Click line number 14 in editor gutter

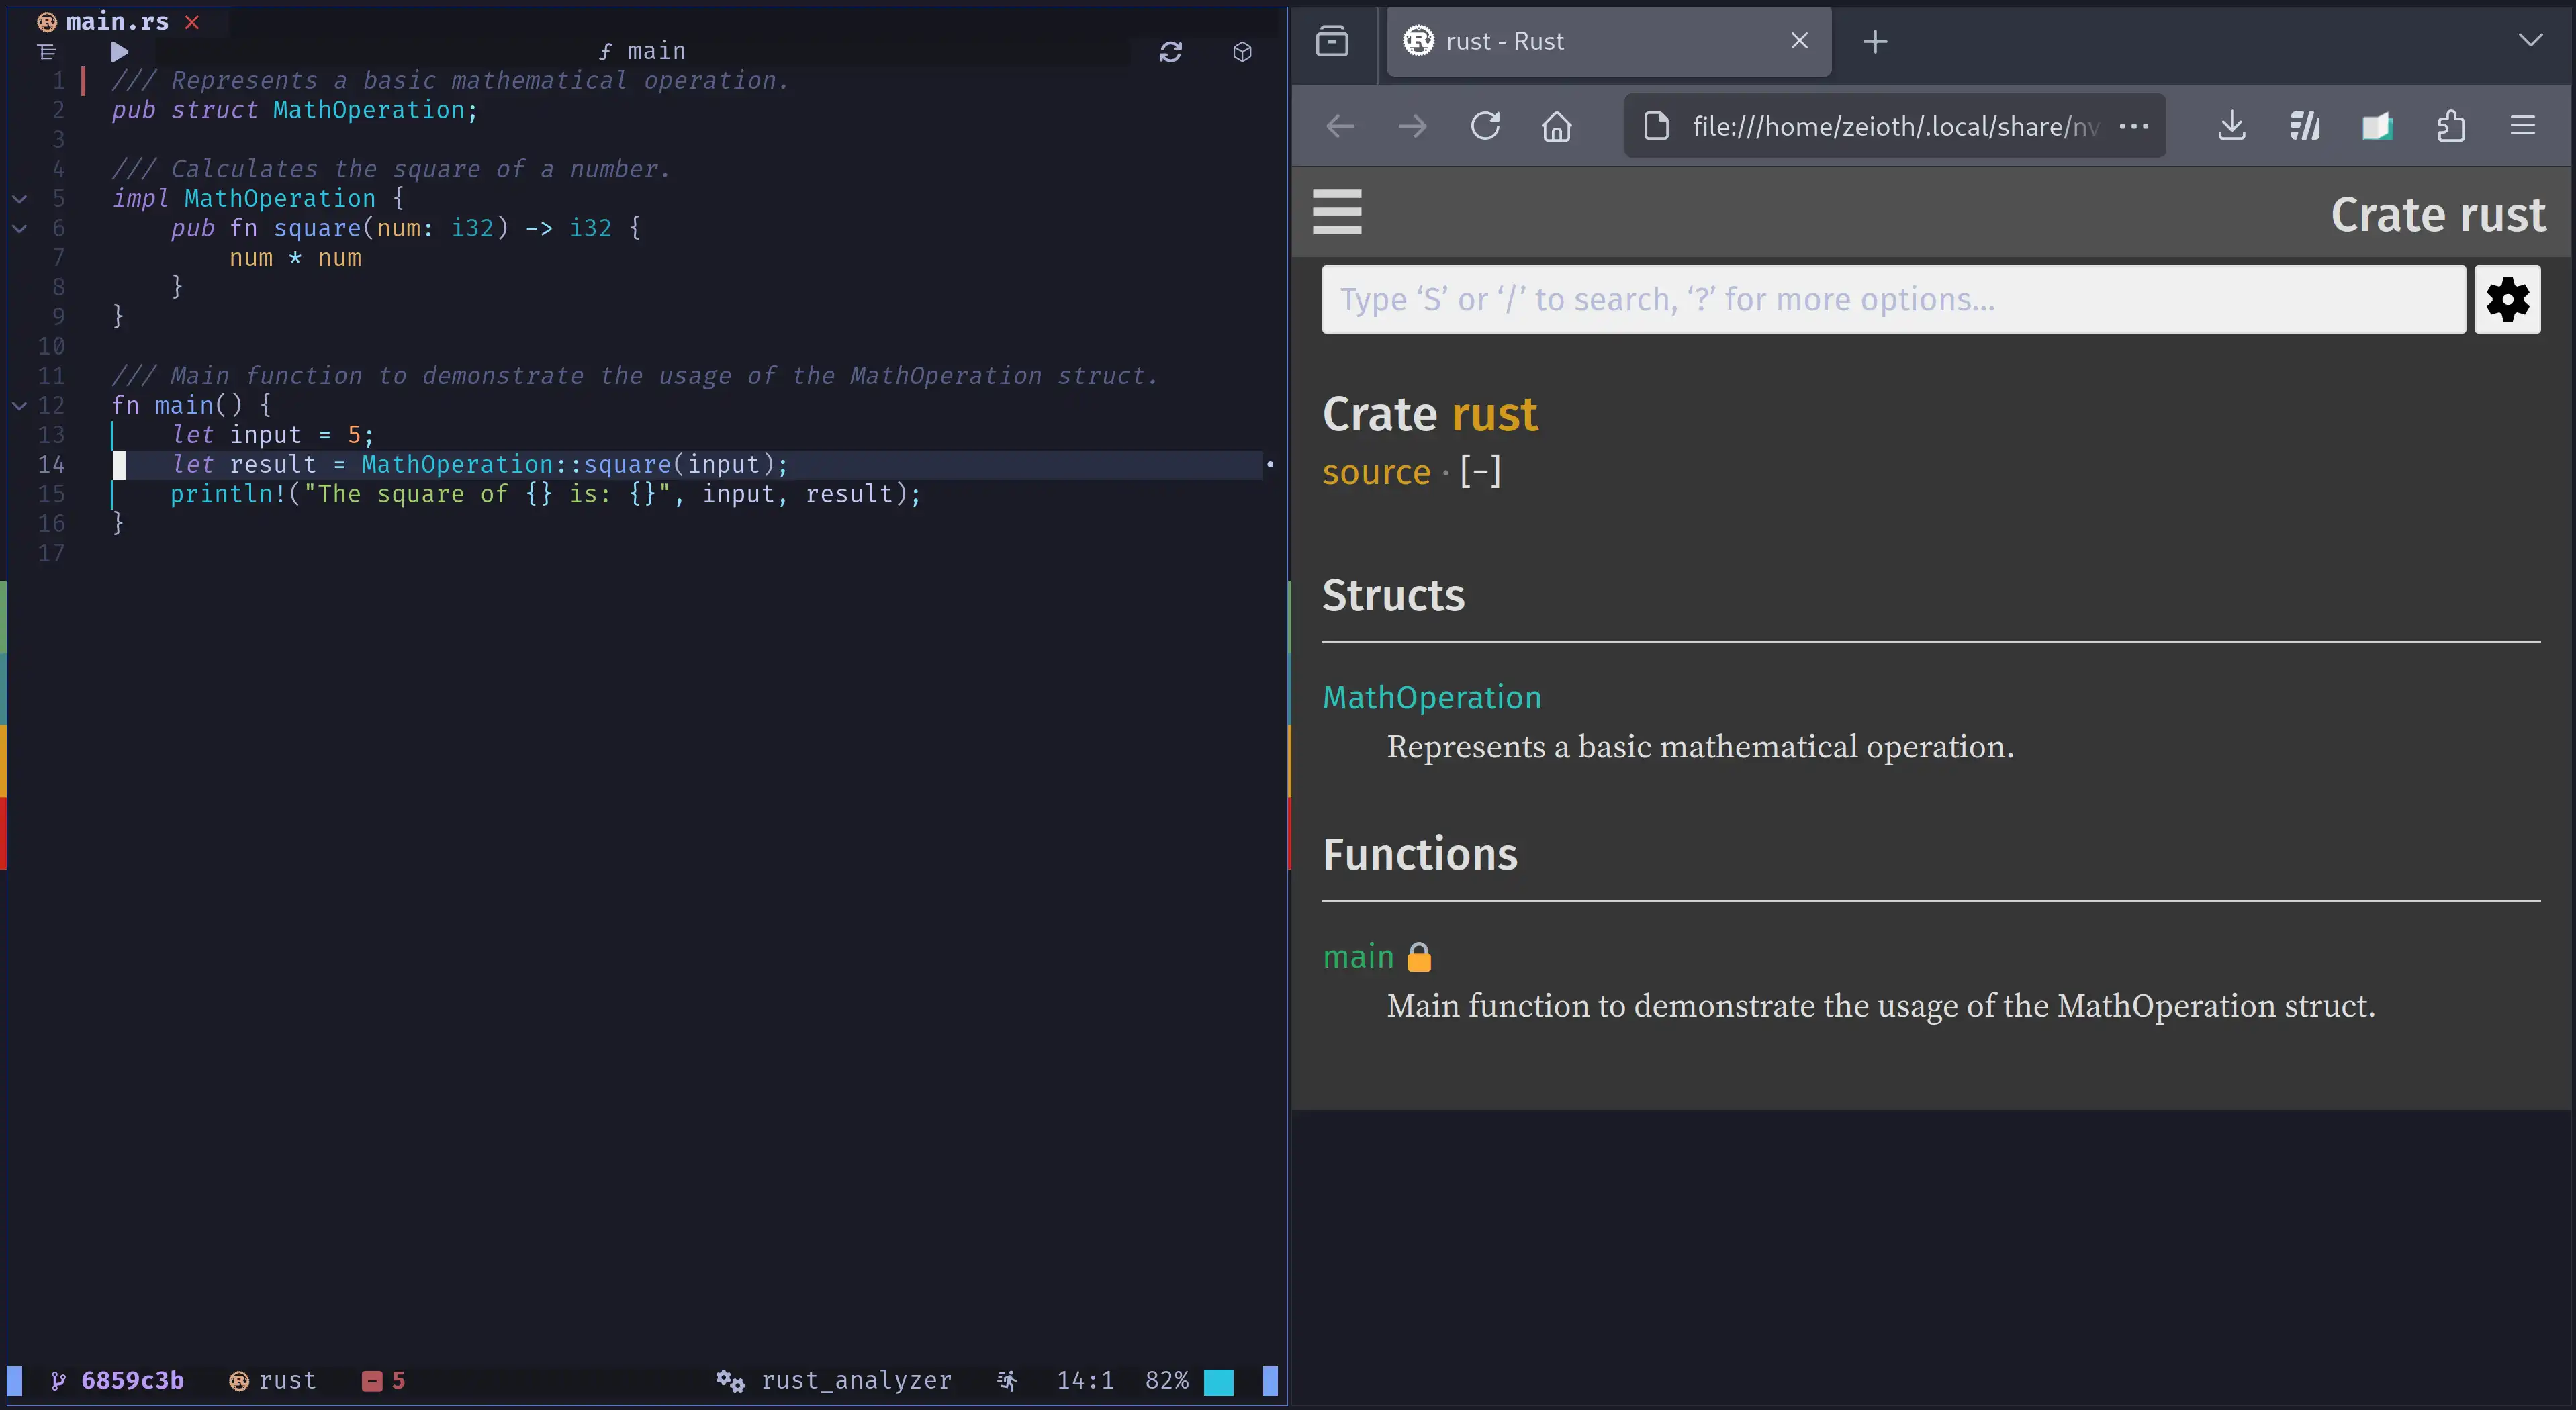tap(51, 465)
